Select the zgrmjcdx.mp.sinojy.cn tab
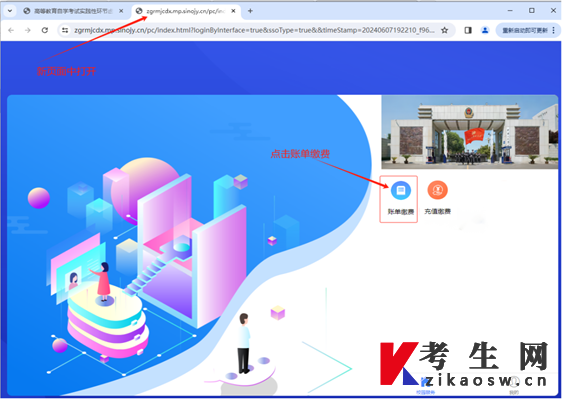 pos(186,11)
